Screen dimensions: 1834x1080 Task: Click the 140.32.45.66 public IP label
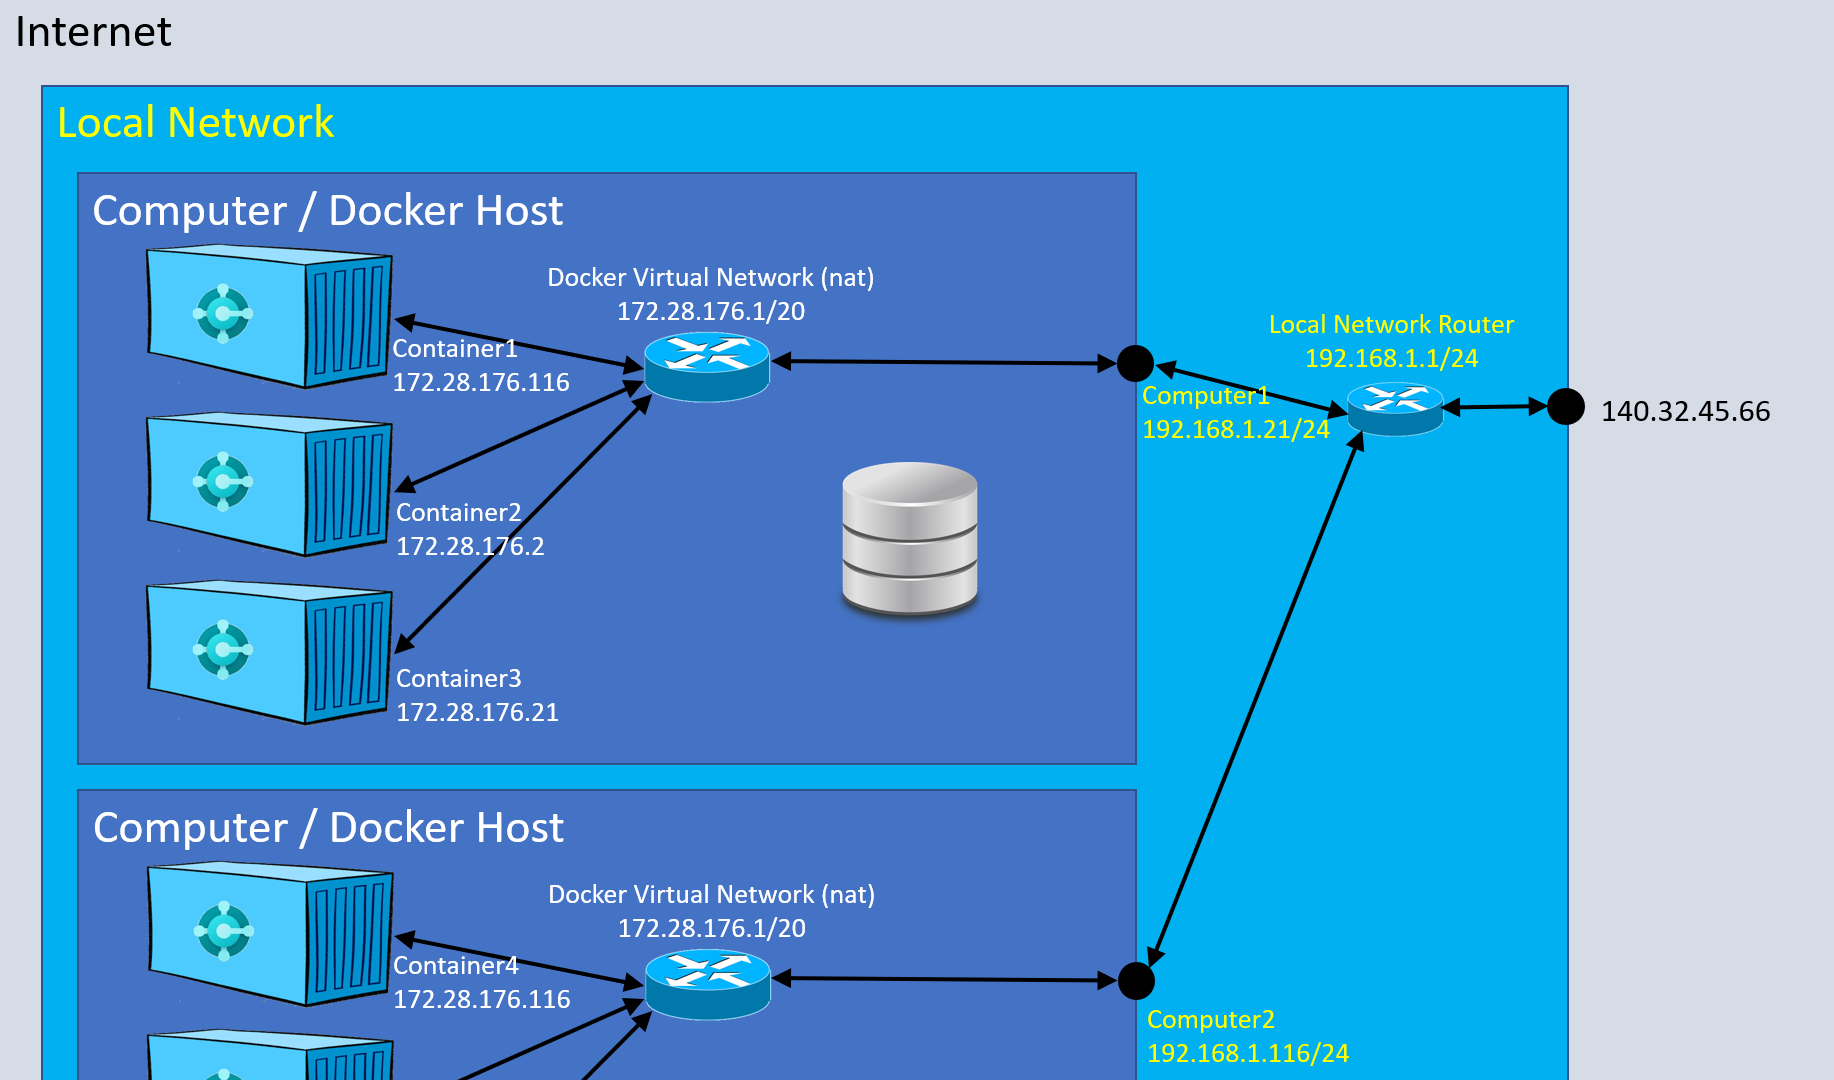click(1685, 411)
